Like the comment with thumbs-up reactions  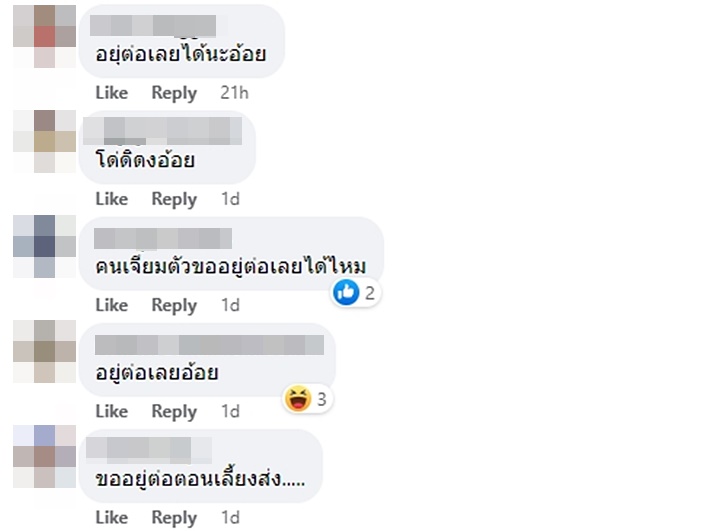tap(111, 305)
